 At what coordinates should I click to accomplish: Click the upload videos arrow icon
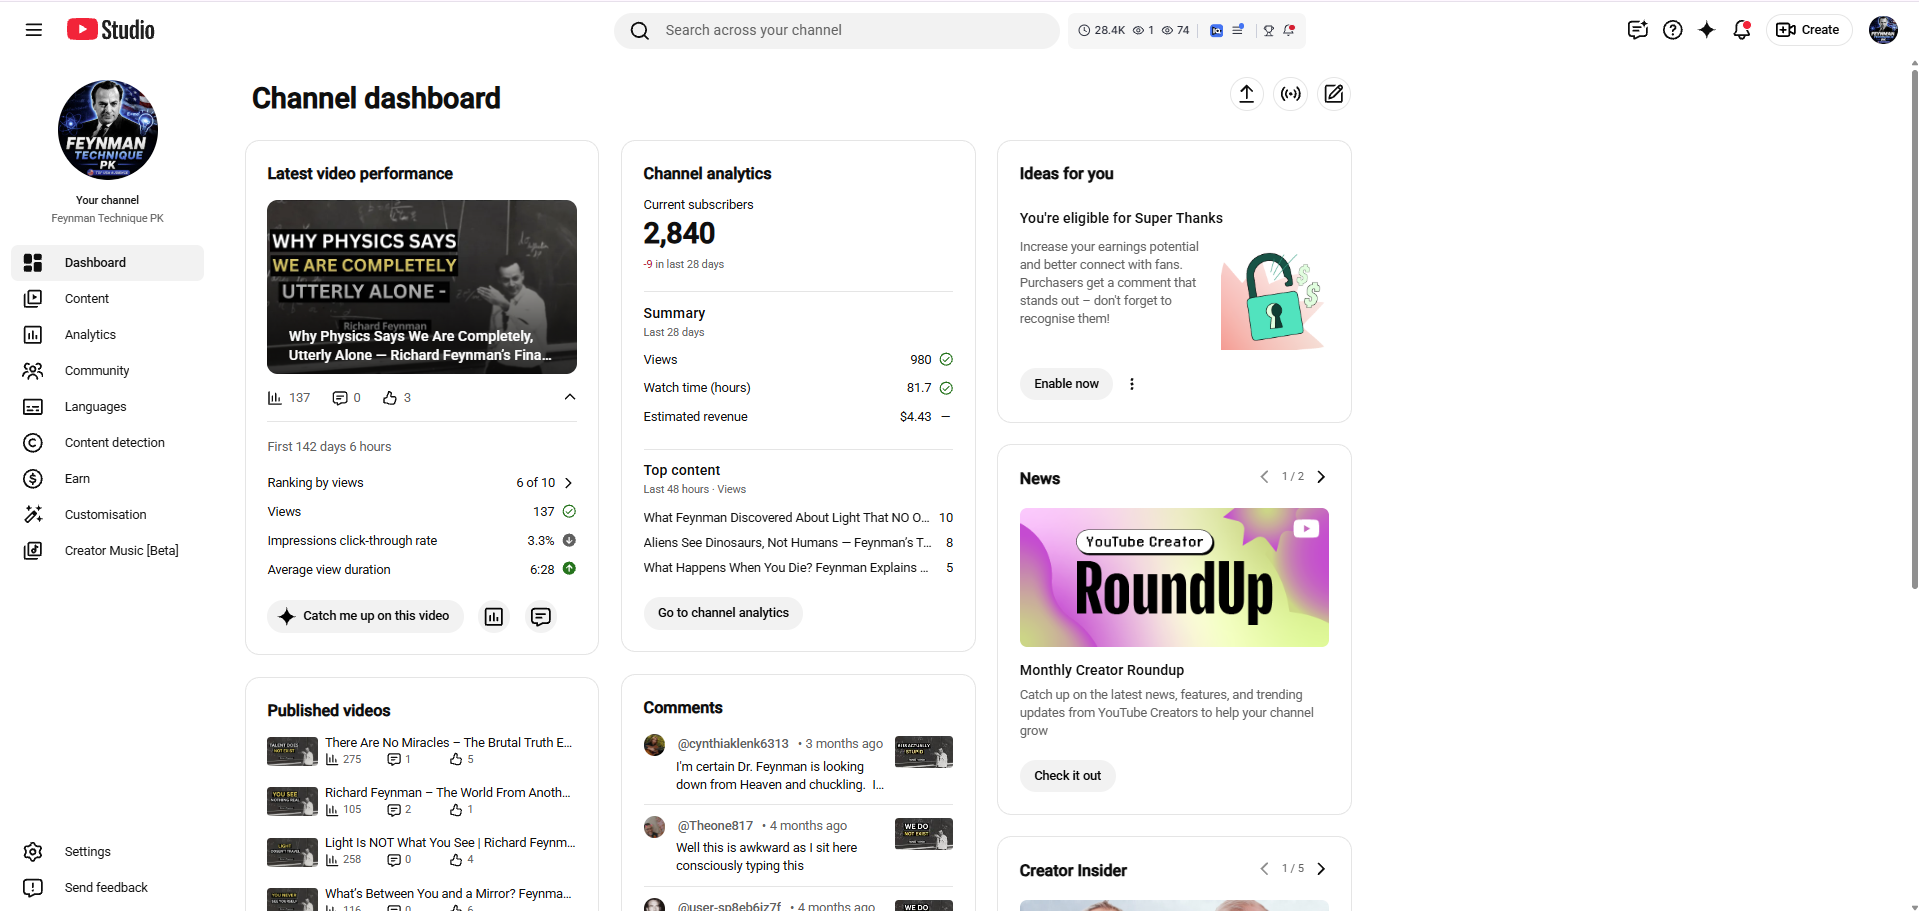click(x=1246, y=94)
